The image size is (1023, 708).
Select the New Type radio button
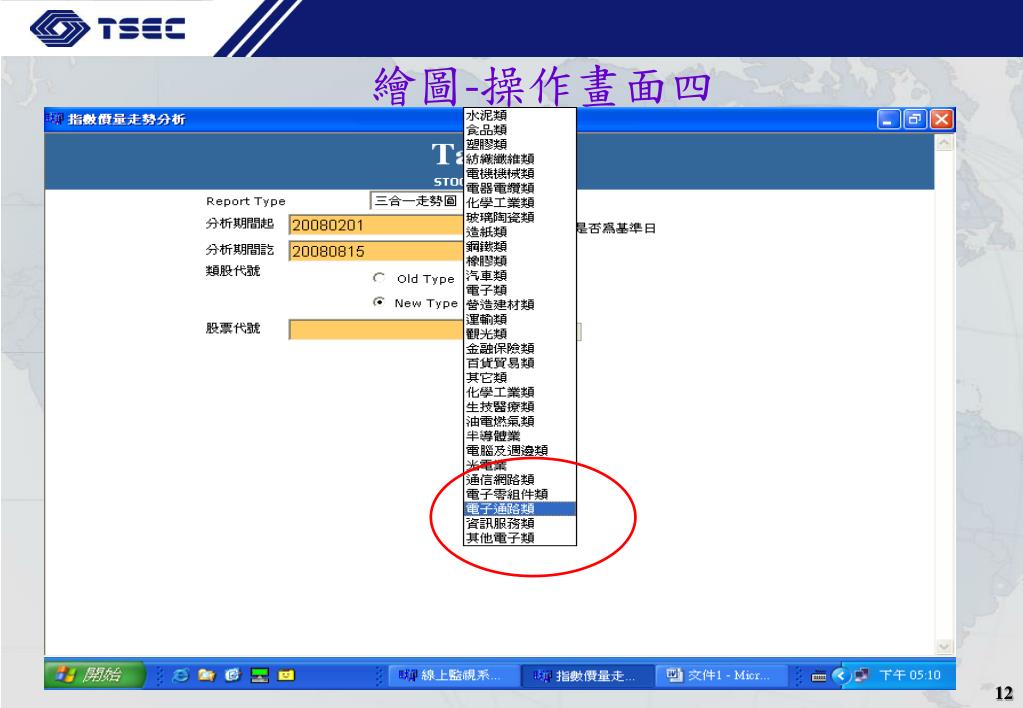[x=379, y=302]
